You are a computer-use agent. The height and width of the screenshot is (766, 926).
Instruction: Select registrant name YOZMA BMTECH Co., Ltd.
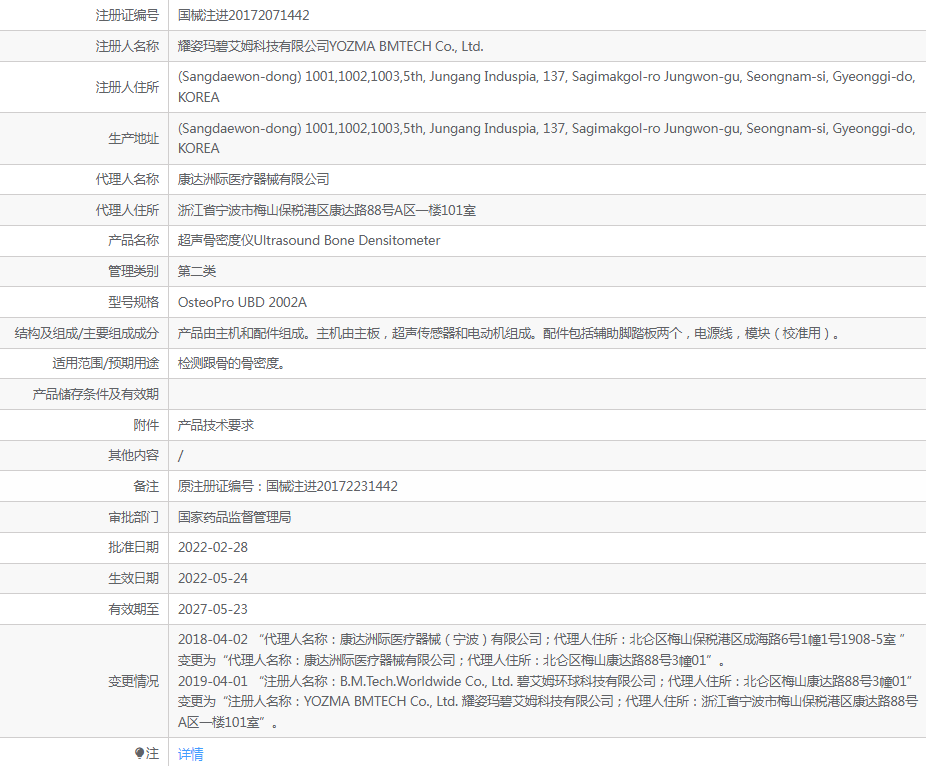click(406, 46)
